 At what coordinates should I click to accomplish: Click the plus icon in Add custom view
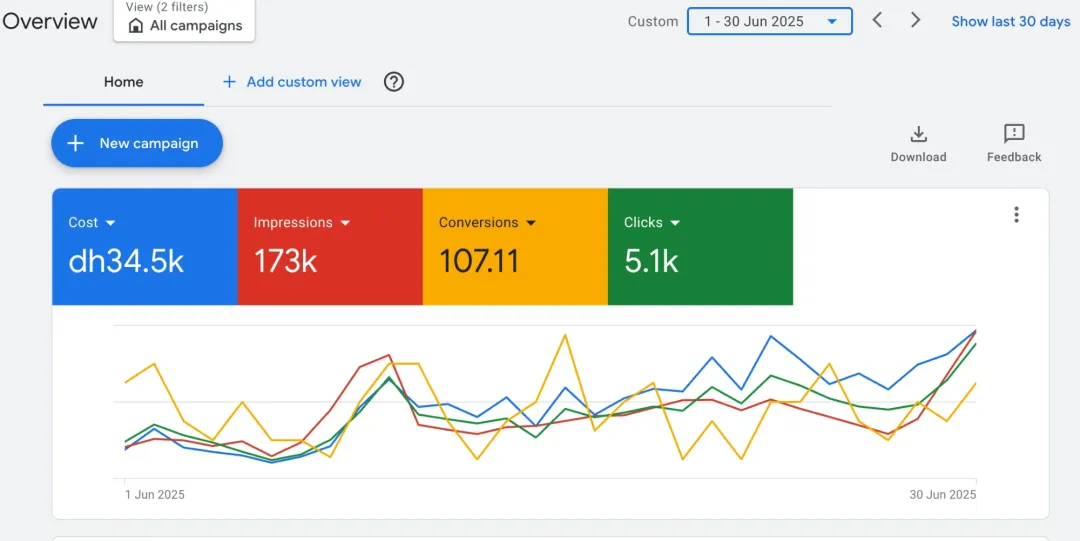coord(229,82)
